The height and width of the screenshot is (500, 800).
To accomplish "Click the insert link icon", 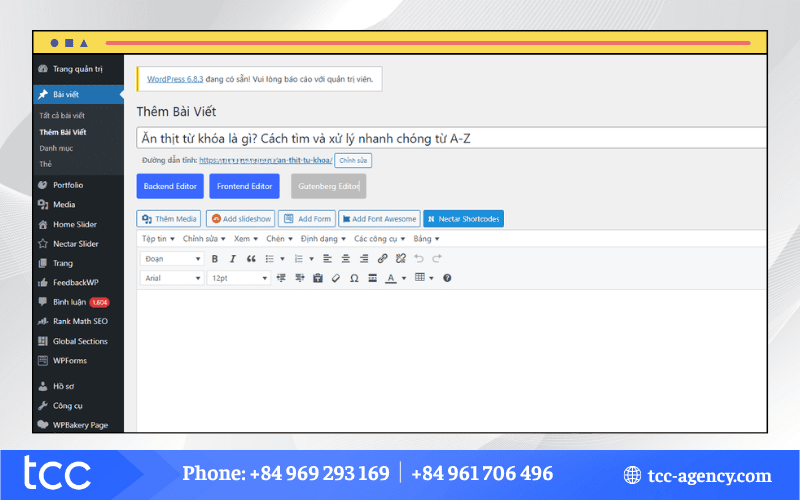I will (x=383, y=258).
